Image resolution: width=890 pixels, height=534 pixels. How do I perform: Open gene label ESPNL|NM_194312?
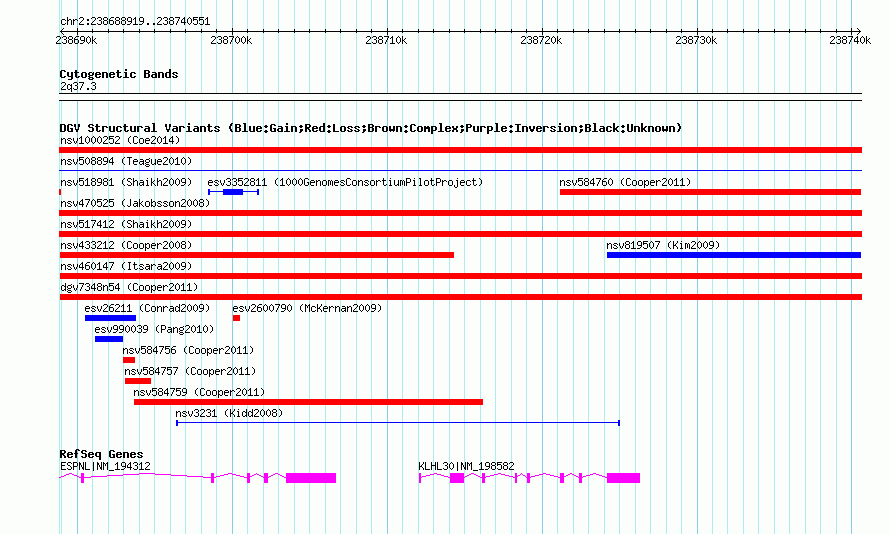pyautogui.click(x=105, y=466)
